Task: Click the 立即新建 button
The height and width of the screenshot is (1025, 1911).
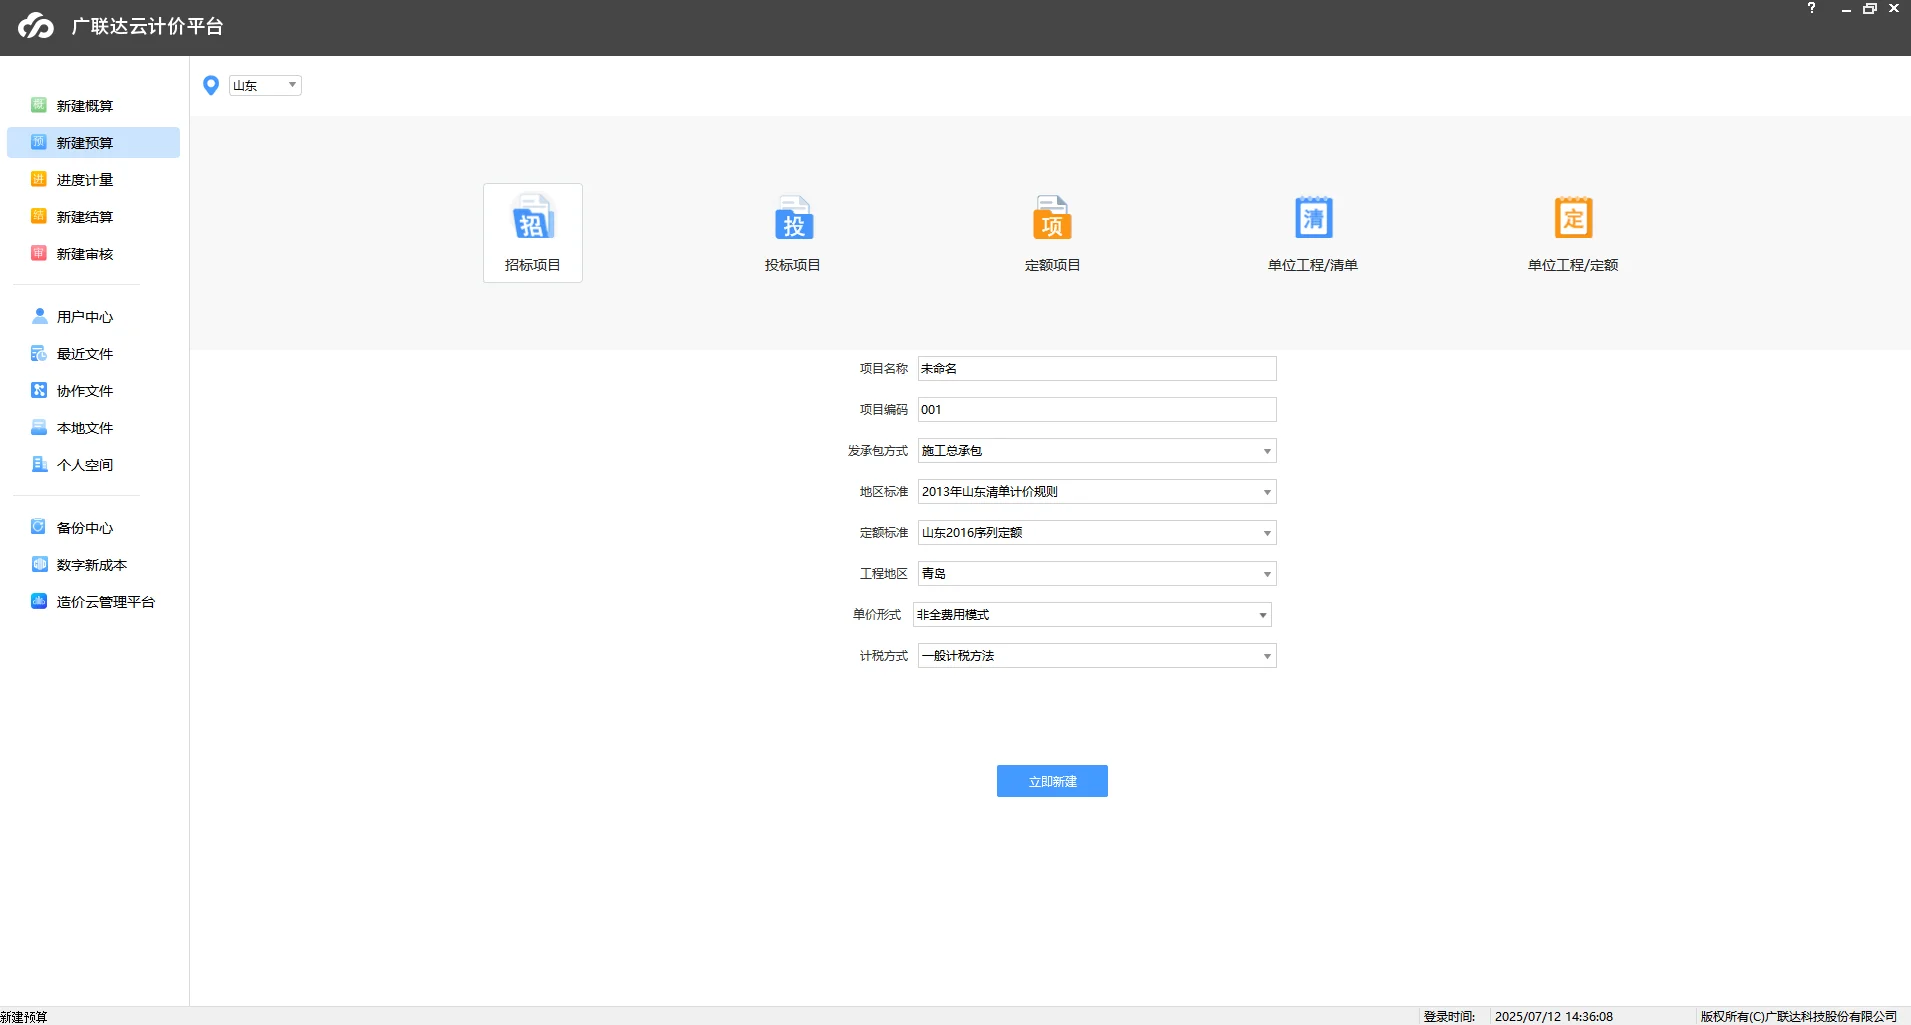Action: [x=1052, y=781]
